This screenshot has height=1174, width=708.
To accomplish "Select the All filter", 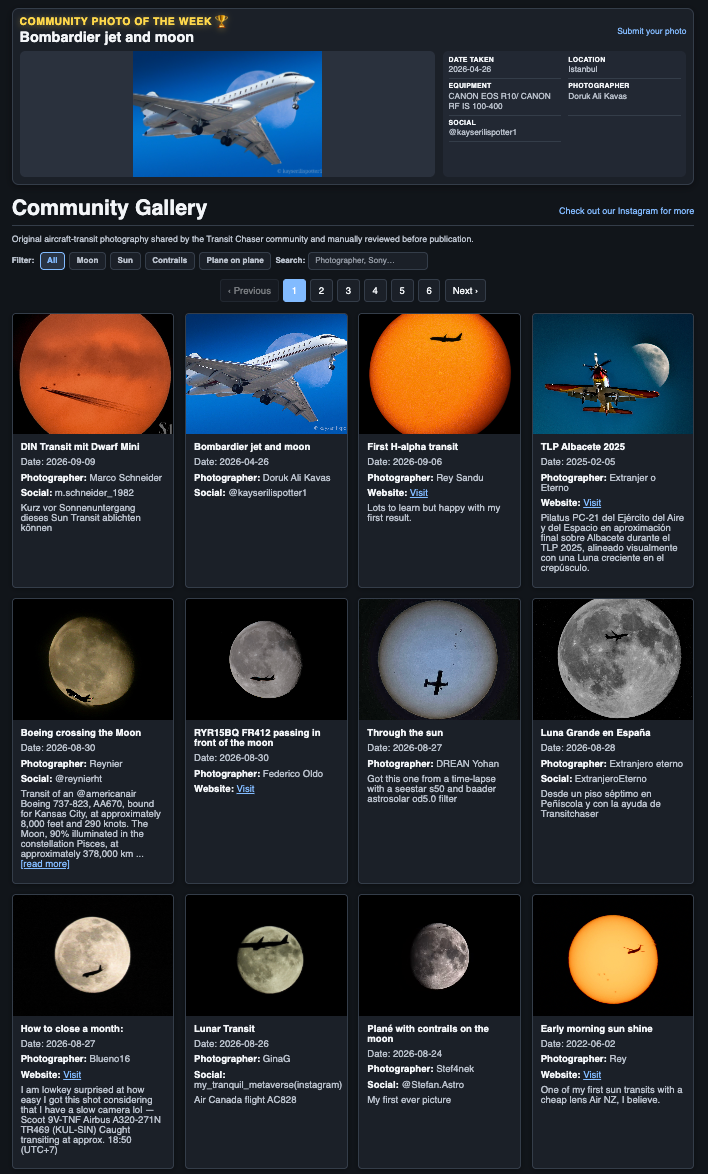I will click(52, 261).
